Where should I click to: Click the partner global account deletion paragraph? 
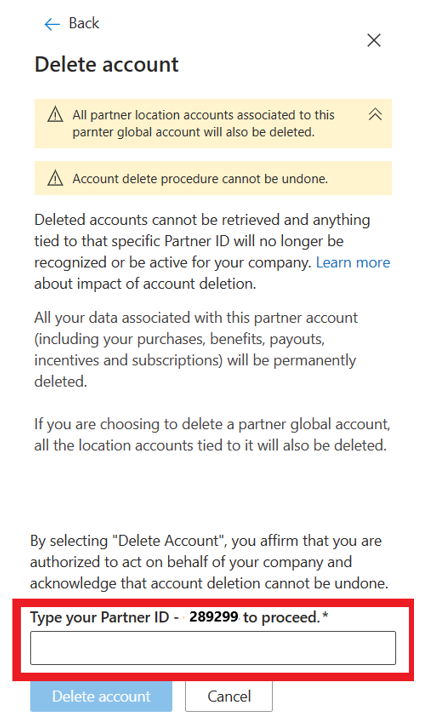pyautogui.click(x=212, y=434)
